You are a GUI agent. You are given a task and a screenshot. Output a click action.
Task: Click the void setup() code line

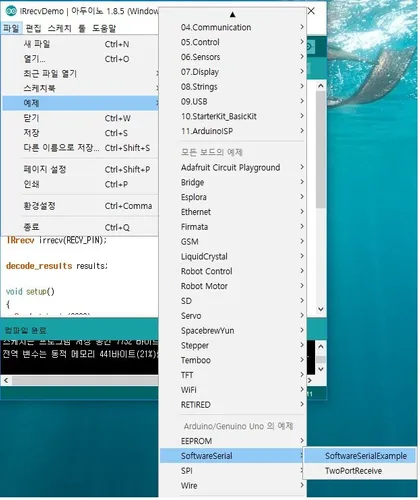(x=30, y=291)
